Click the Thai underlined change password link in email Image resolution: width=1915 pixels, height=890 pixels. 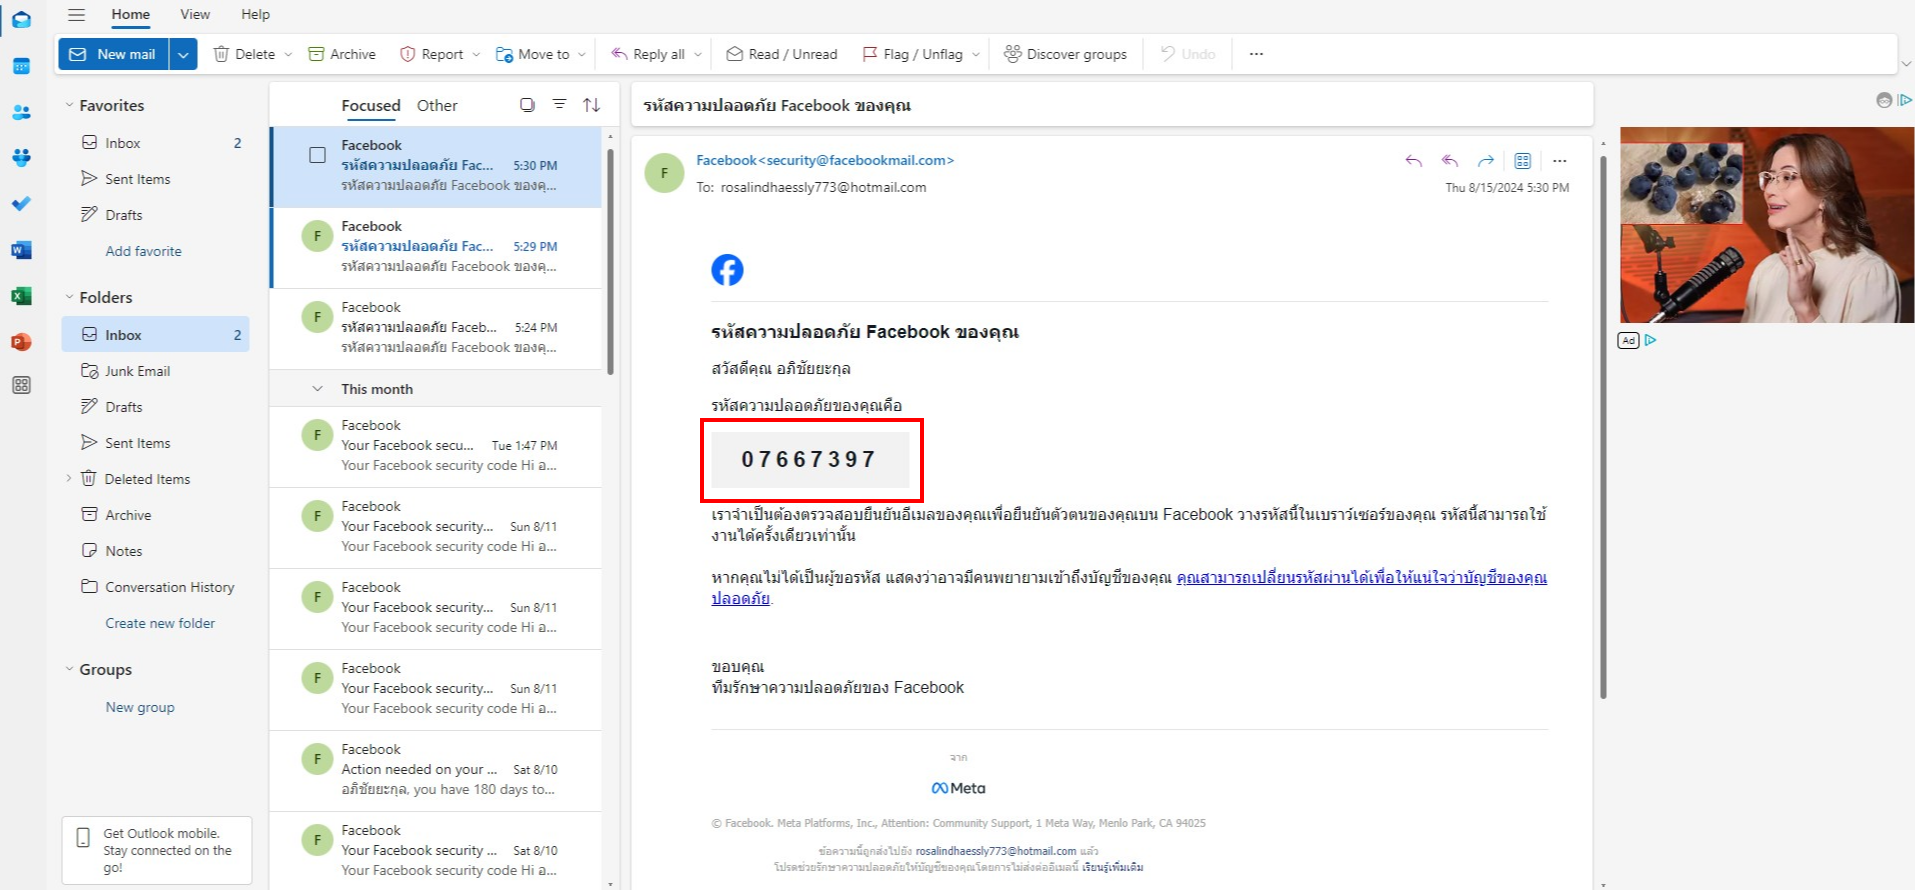(x=1361, y=578)
